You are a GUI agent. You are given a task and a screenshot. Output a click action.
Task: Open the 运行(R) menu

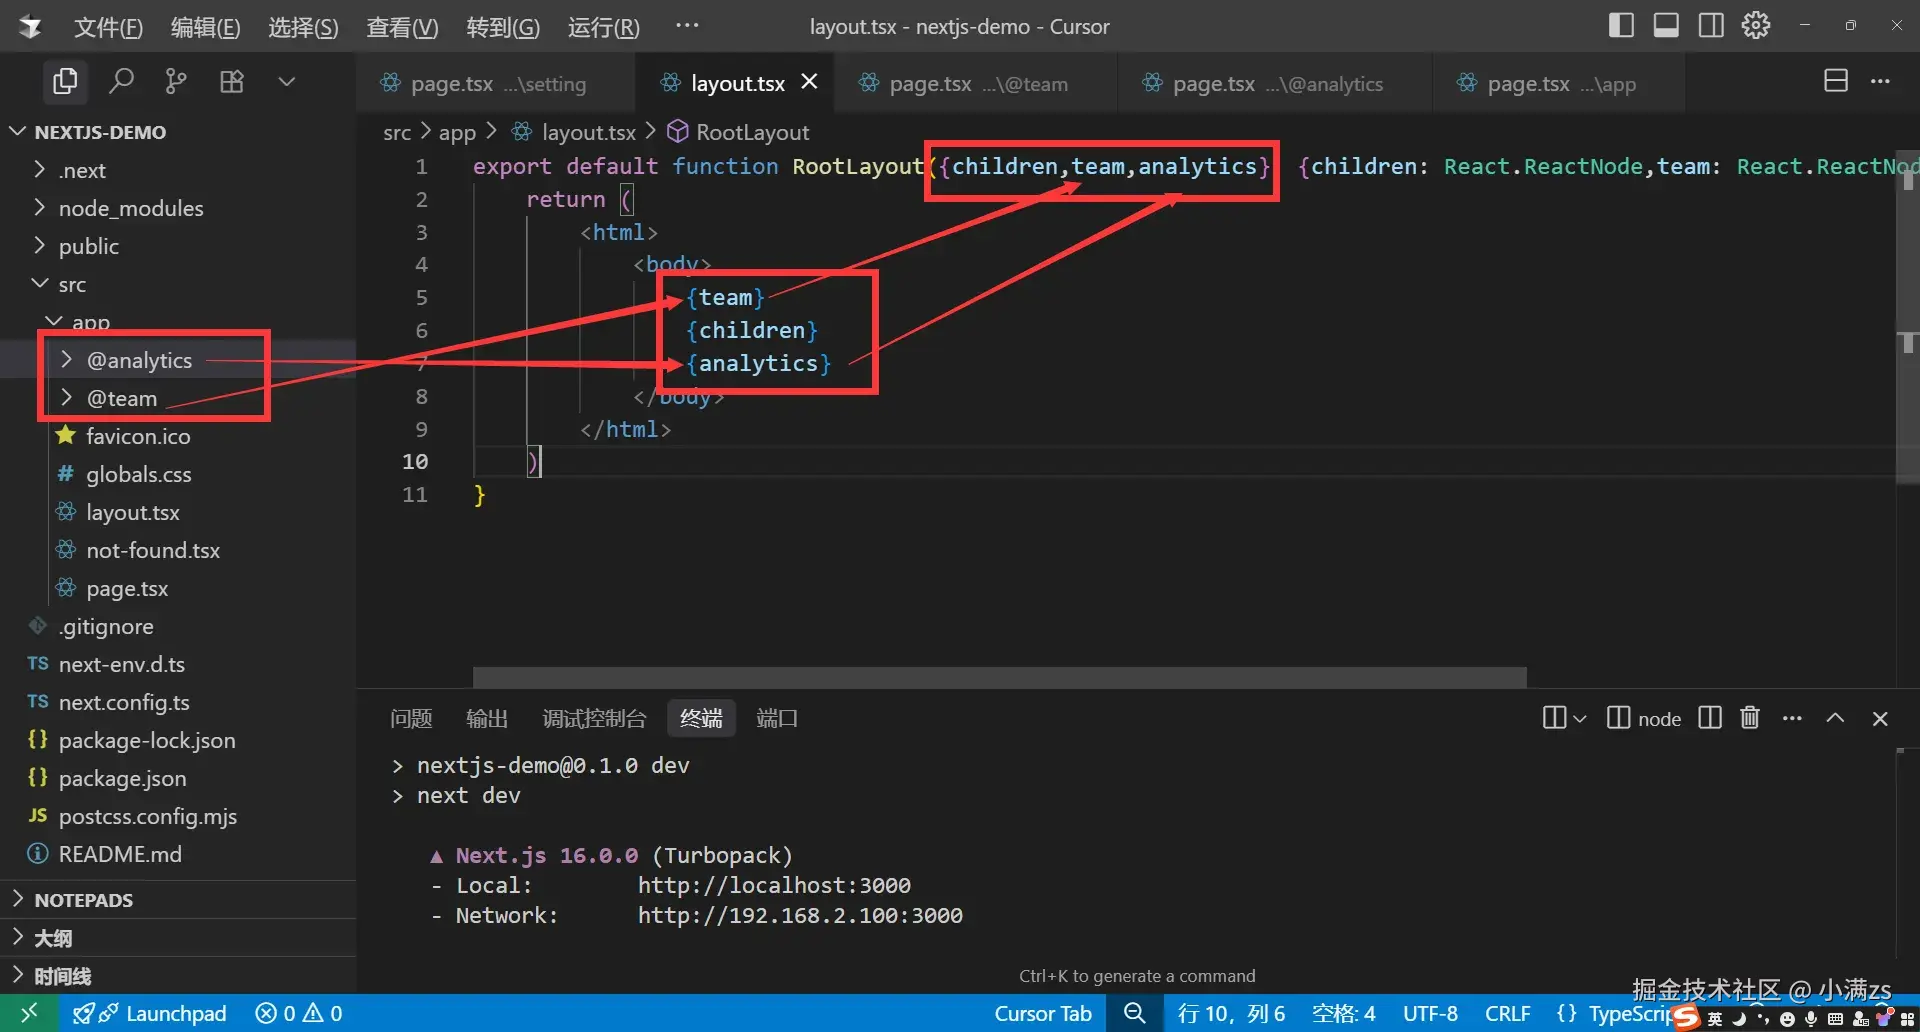[x=603, y=27]
